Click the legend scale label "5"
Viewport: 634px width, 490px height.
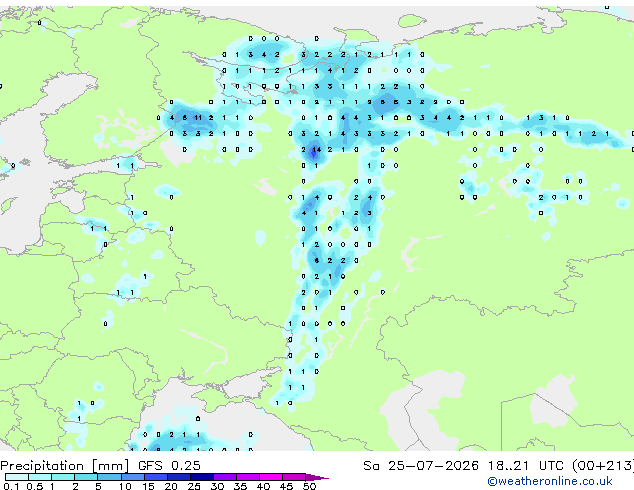click(x=98, y=486)
